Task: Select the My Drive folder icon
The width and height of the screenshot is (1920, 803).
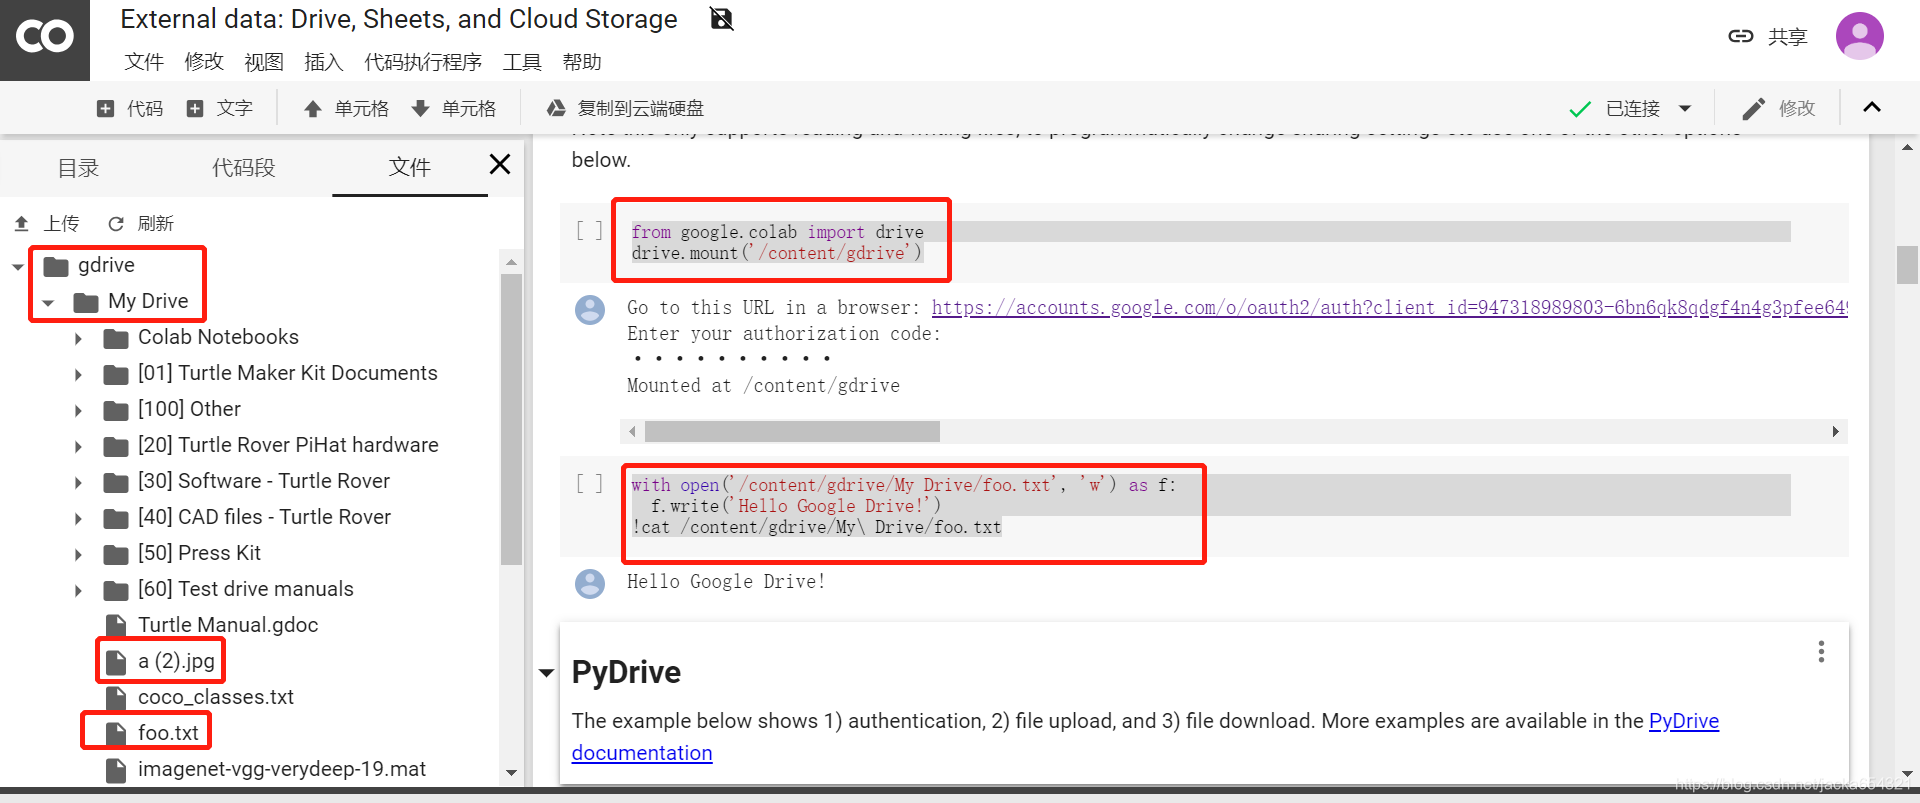Action: [x=86, y=302]
